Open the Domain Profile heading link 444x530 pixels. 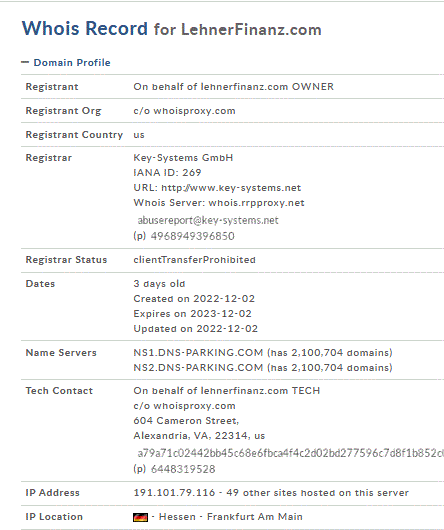(x=72, y=63)
